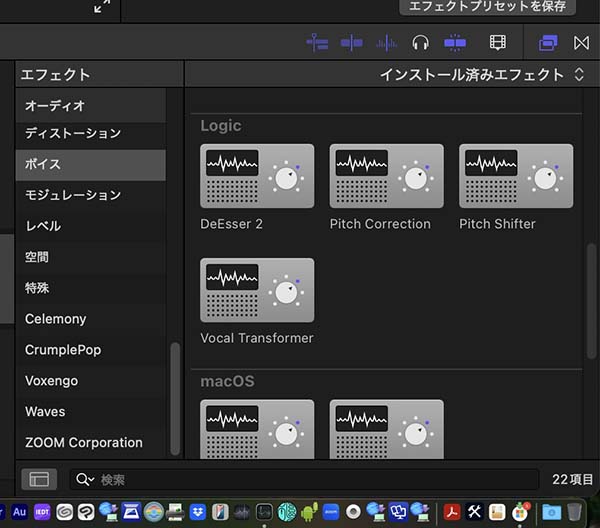The image size is (600, 528).
Task: Select ディストーション category in sidebar
Action: pyautogui.click(x=73, y=133)
